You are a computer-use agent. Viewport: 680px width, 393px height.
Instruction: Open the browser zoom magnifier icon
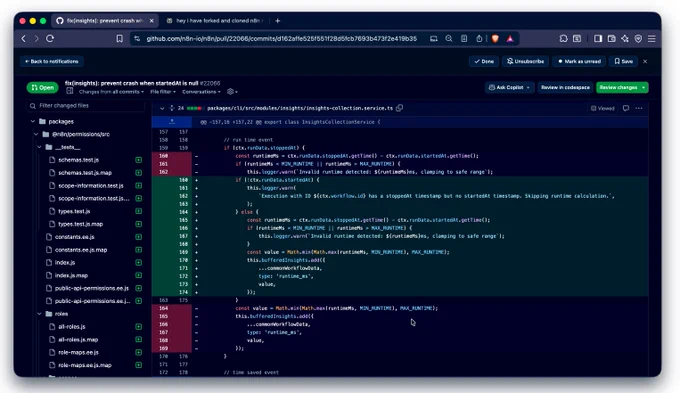click(x=449, y=39)
